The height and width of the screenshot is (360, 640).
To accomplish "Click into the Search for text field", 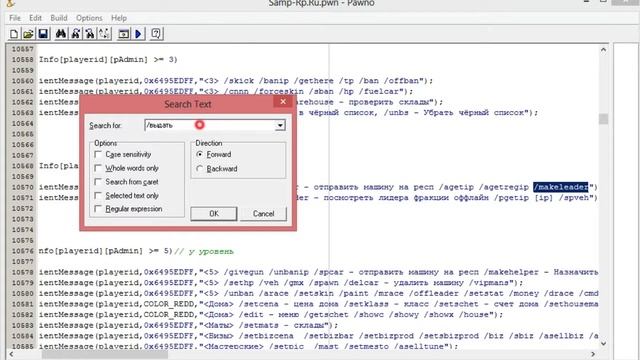I will pyautogui.click(x=210, y=125).
